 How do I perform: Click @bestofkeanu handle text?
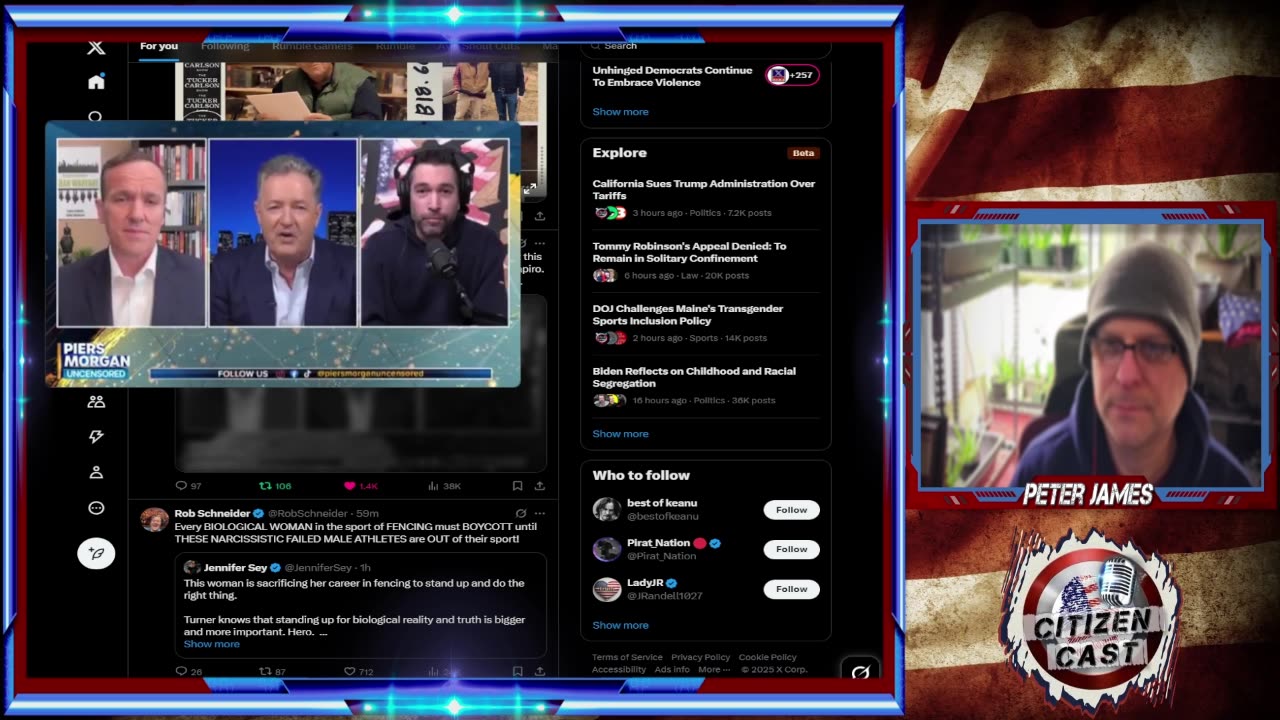tap(662, 516)
